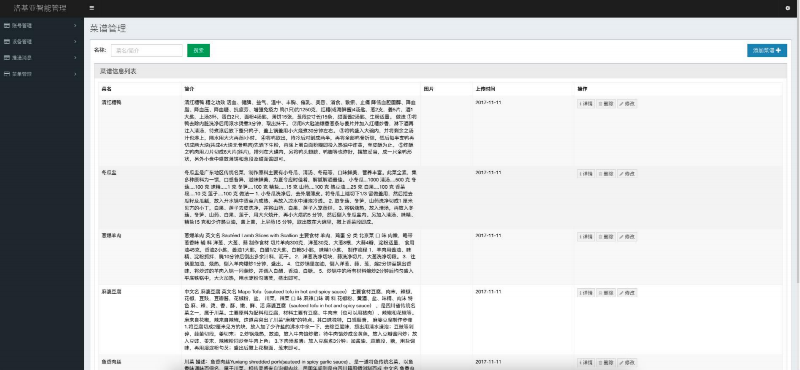Click the upload date in 冬瓜盅 row
The width and height of the screenshot is (800, 370).
coord(488,172)
